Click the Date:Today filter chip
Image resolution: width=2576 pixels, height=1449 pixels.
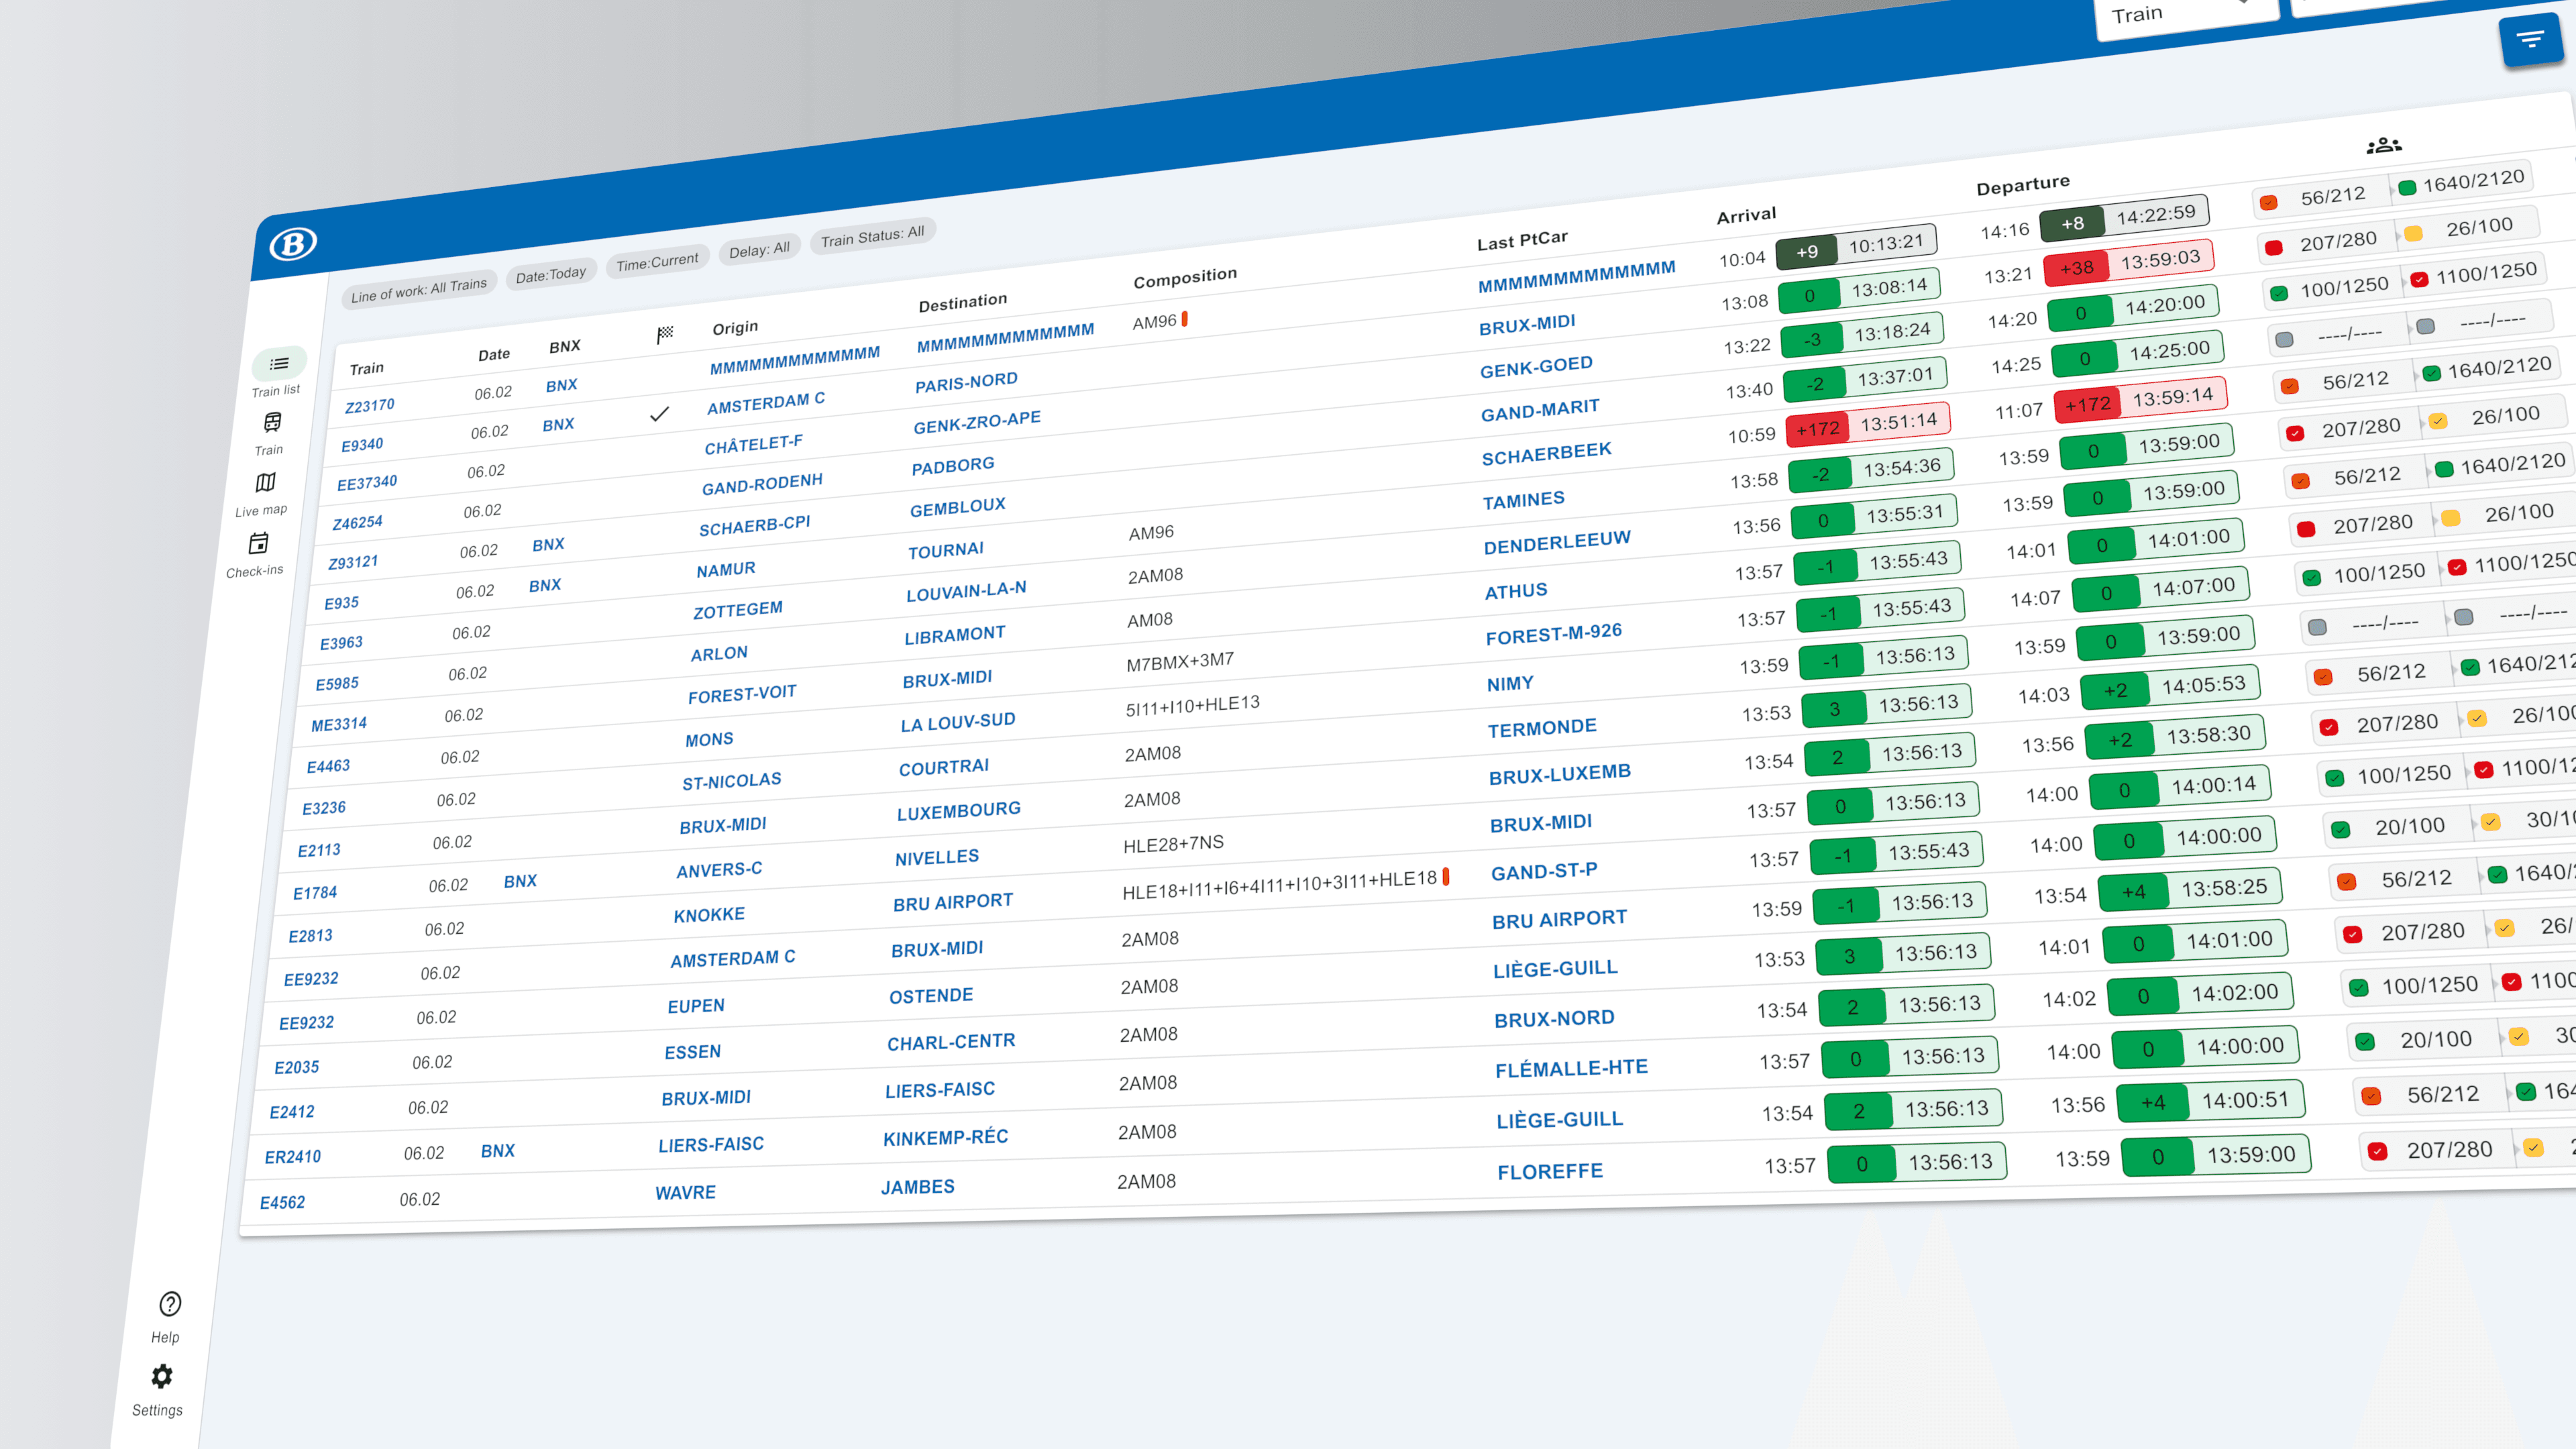pos(550,275)
